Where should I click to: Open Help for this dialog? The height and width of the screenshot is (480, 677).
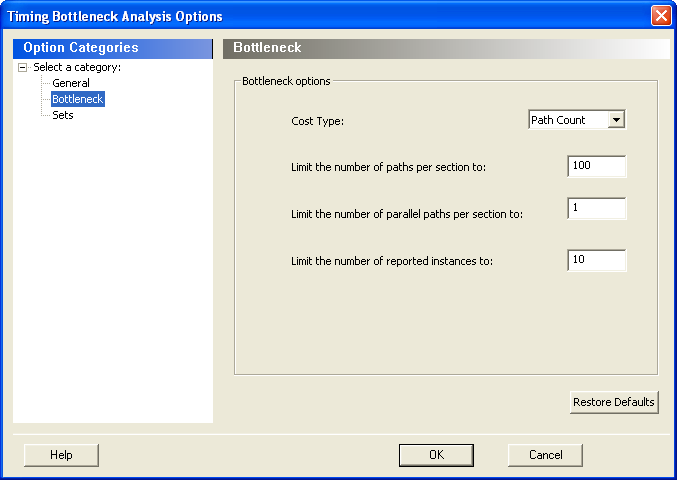(x=61, y=455)
